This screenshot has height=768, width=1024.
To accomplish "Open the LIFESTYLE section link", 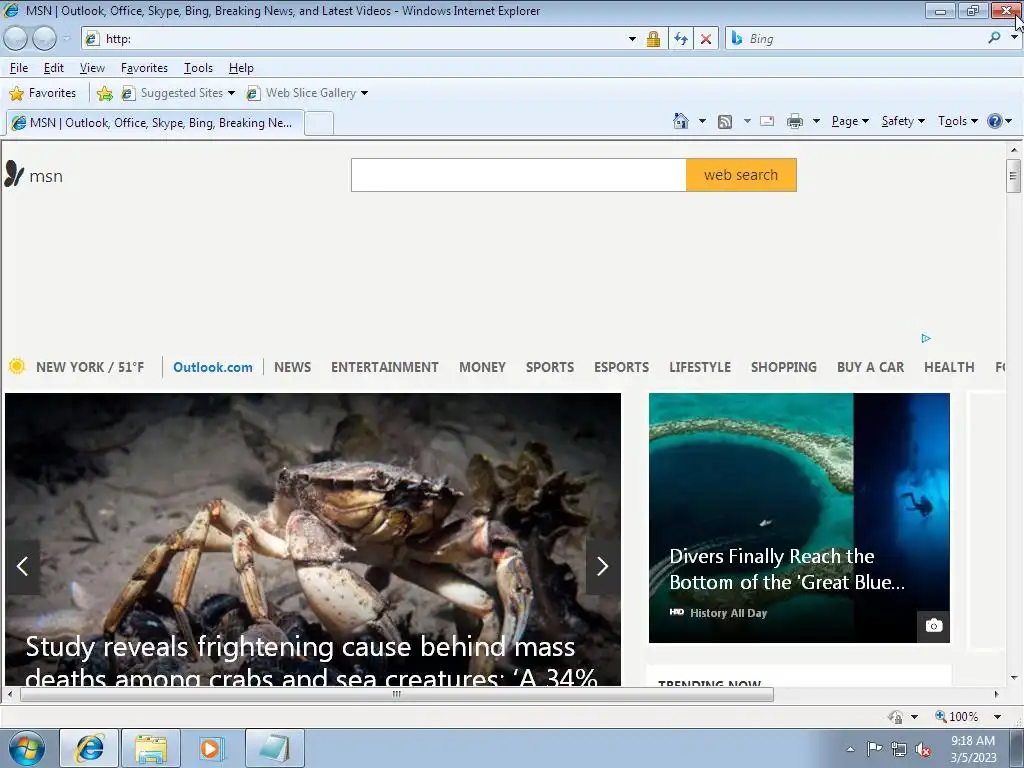I will [700, 367].
